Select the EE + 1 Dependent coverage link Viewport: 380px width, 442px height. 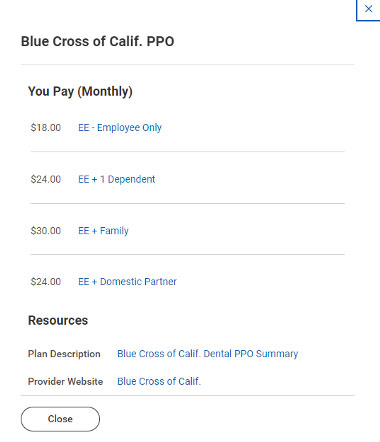pyautogui.click(x=117, y=179)
